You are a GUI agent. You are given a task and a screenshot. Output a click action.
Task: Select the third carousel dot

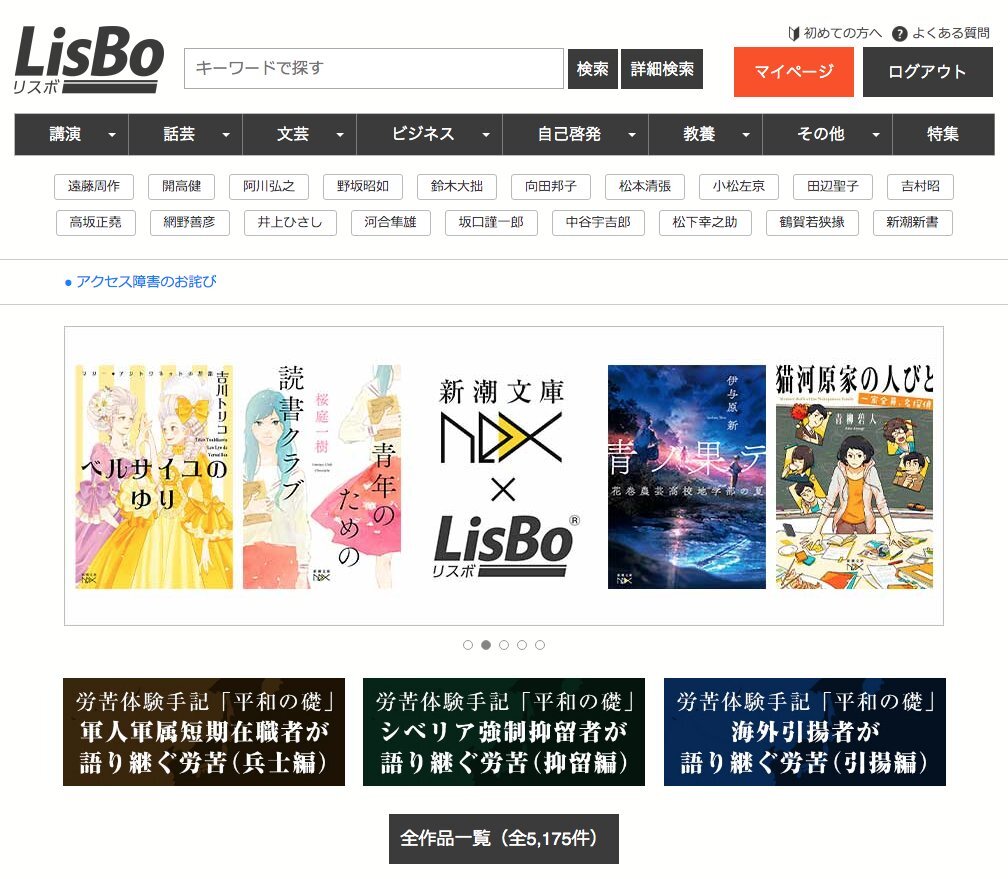coord(504,645)
